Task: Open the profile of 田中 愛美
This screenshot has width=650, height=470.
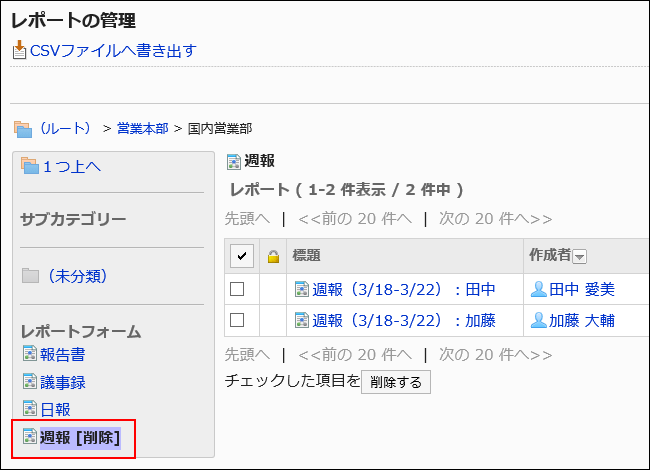Action: 582,289
